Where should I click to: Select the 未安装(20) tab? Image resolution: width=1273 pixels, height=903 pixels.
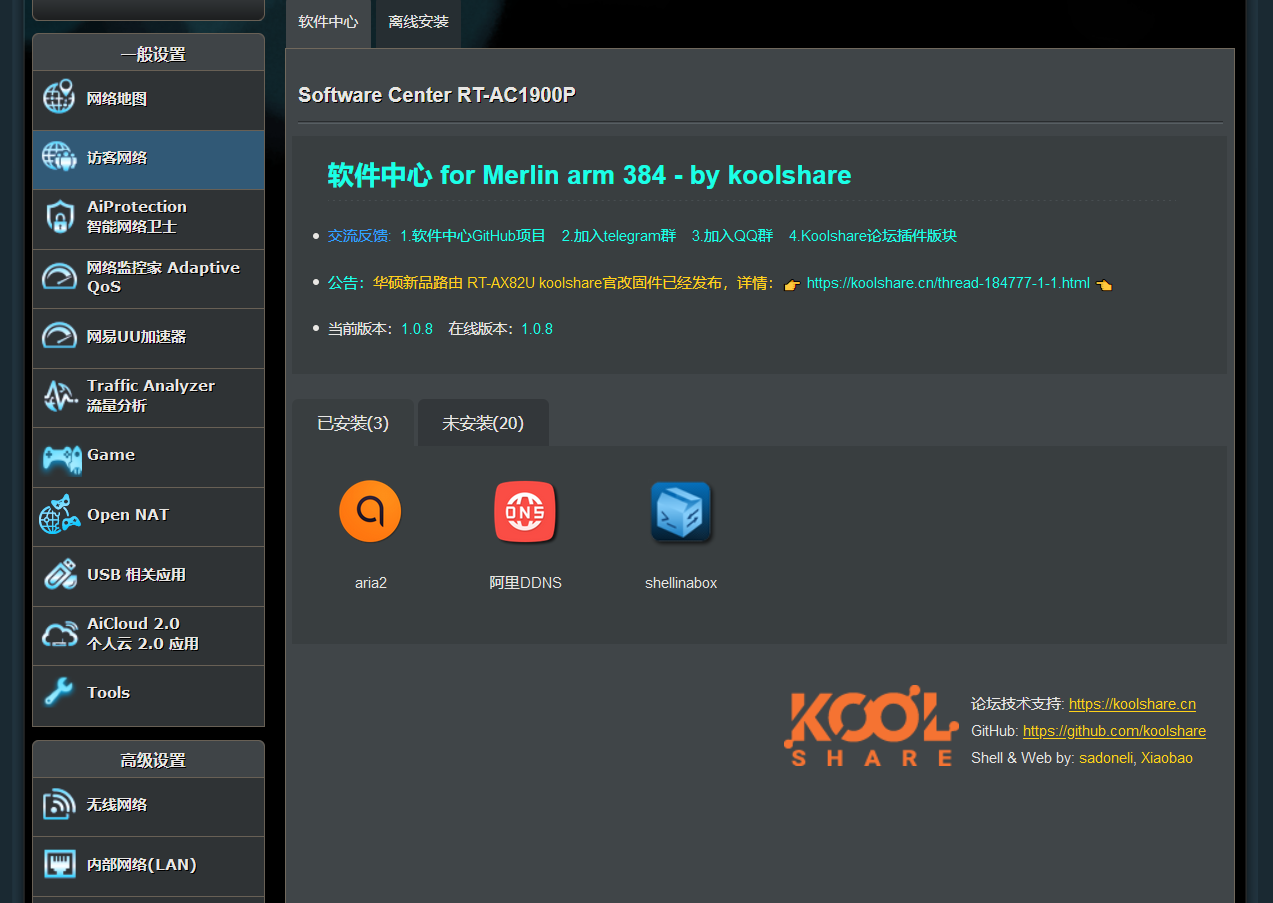point(483,423)
